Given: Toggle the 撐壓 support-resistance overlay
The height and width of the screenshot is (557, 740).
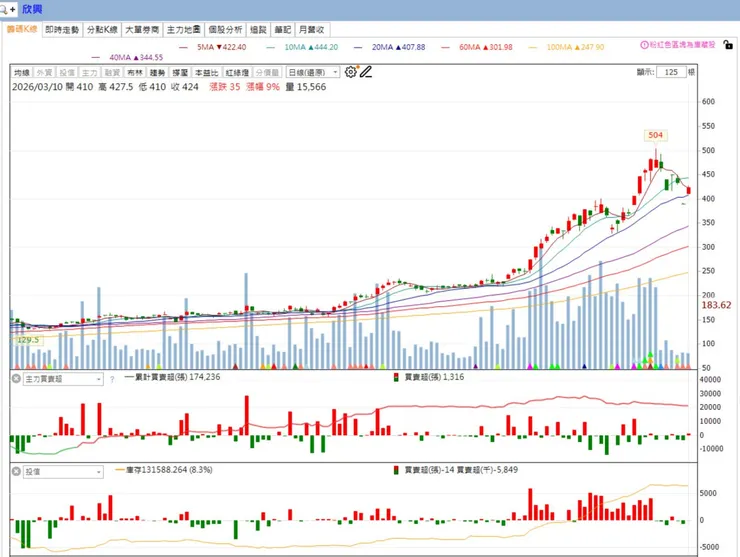Looking at the screenshot, I should tap(180, 72).
